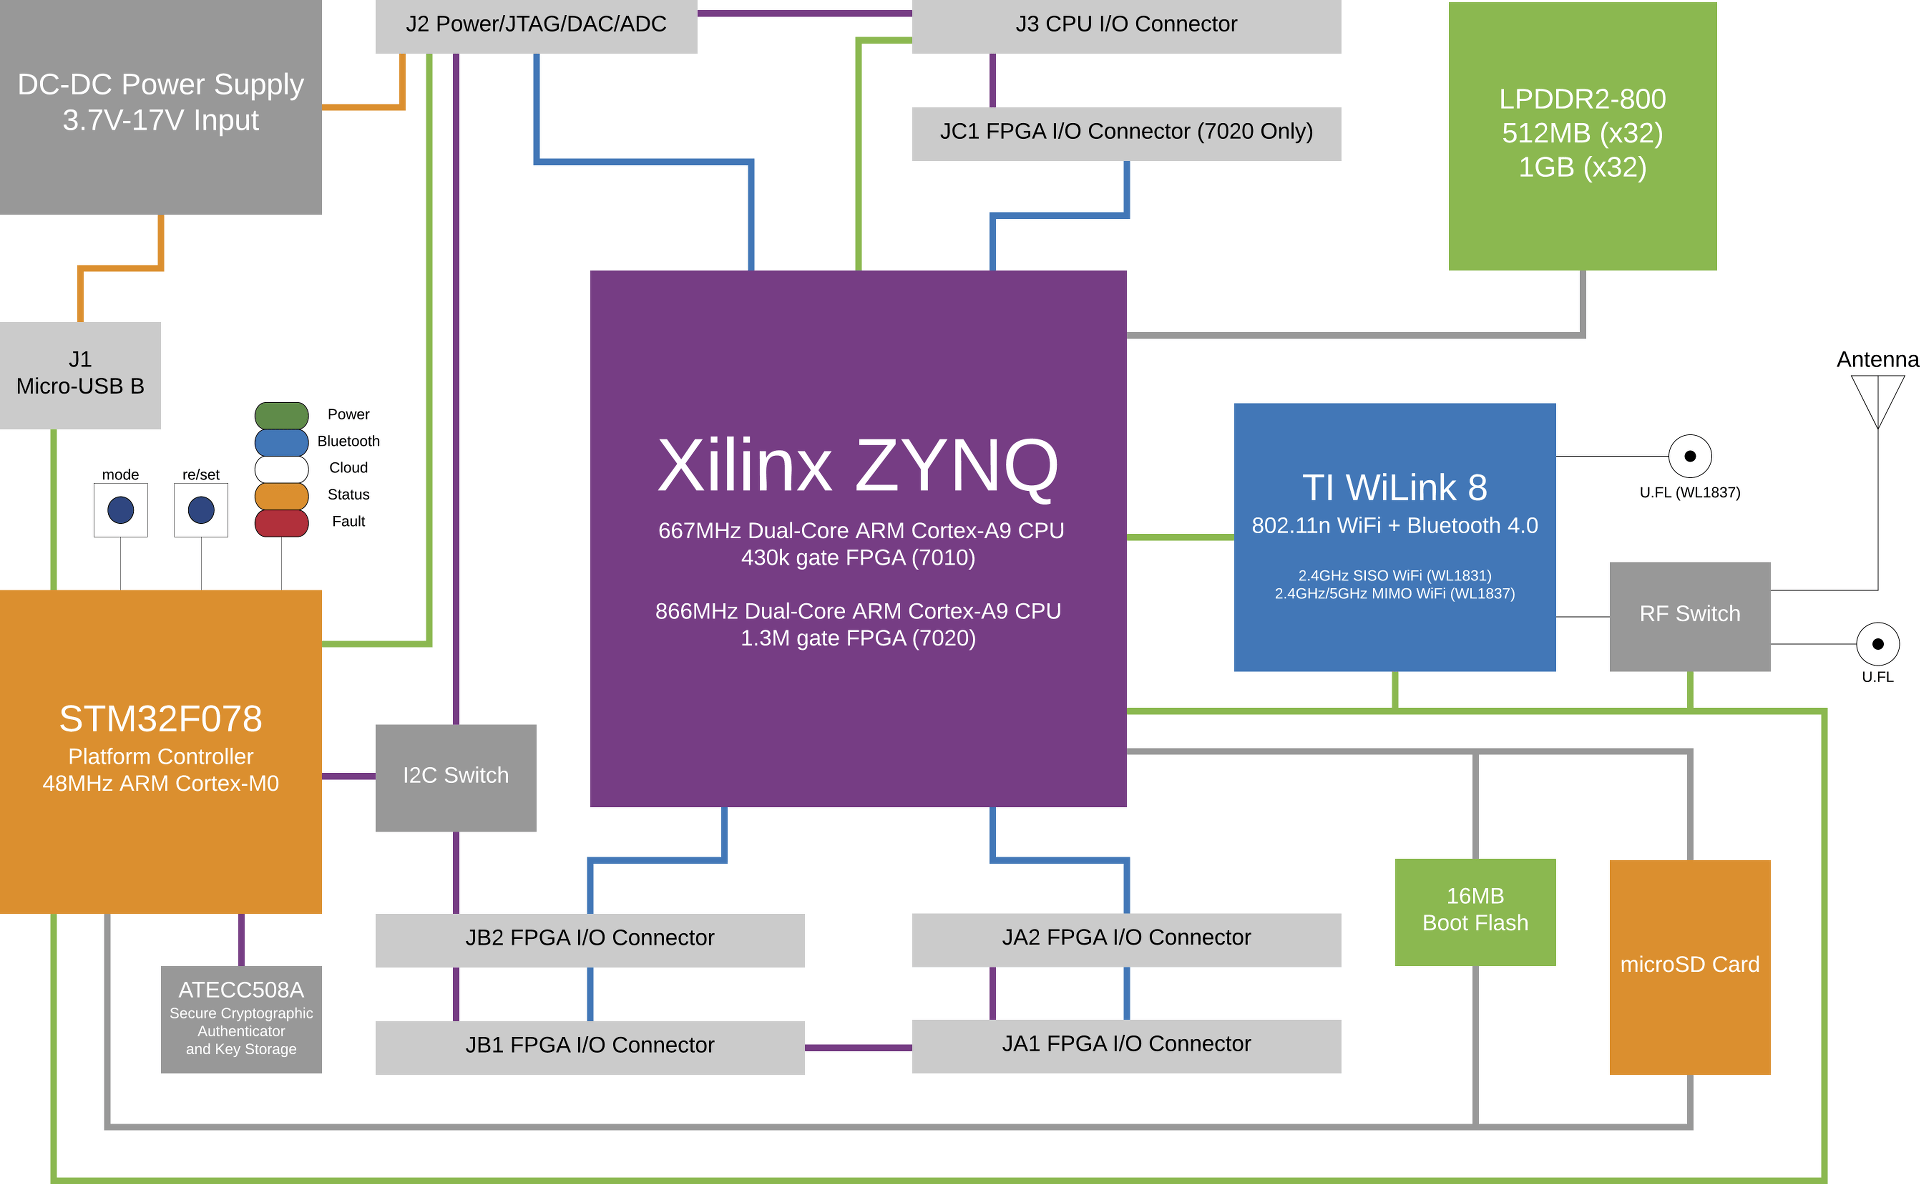Click the J2 Power/JTAG/DAC/ADC connector block

pos(536,26)
